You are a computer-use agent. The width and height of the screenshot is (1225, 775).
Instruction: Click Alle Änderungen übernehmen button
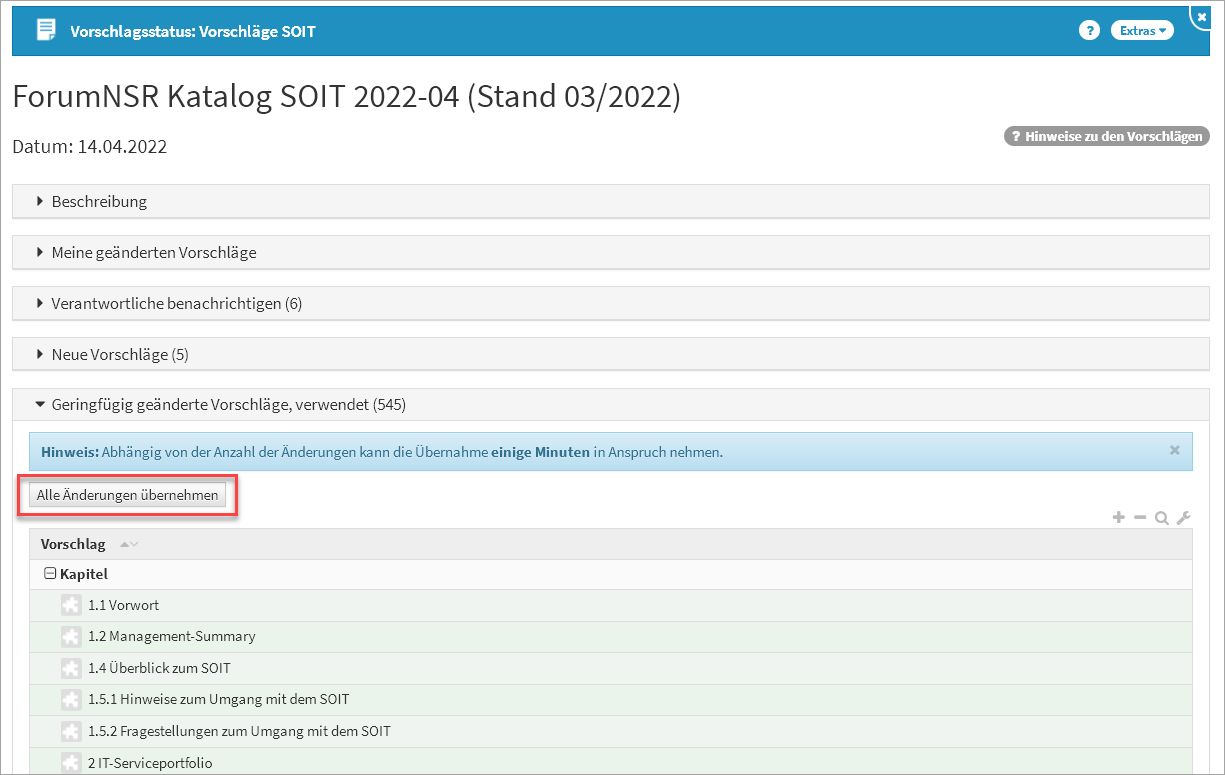tap(127, 496)
